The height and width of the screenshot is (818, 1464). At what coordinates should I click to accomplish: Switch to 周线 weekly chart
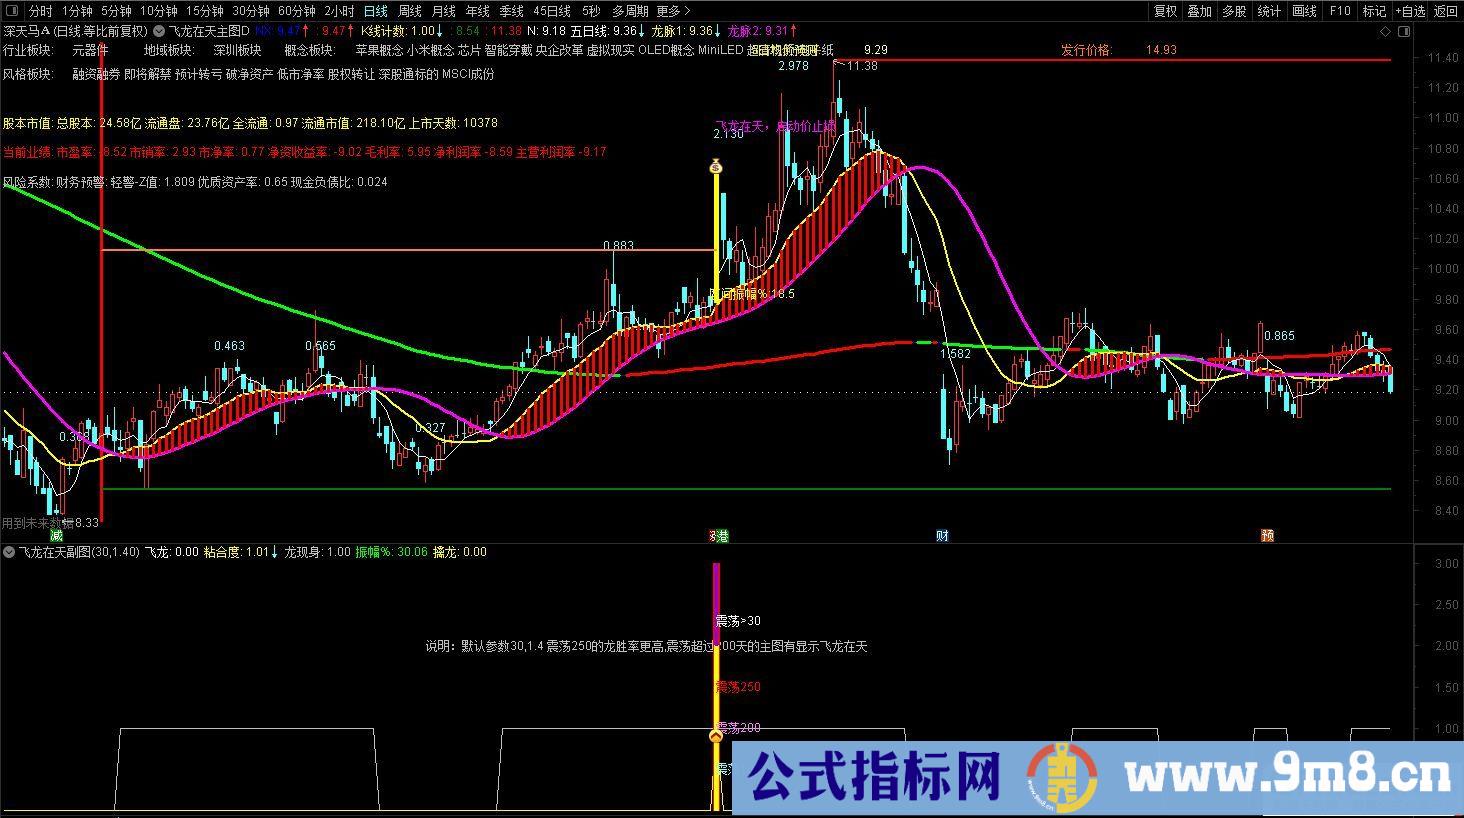pos(409,11)
